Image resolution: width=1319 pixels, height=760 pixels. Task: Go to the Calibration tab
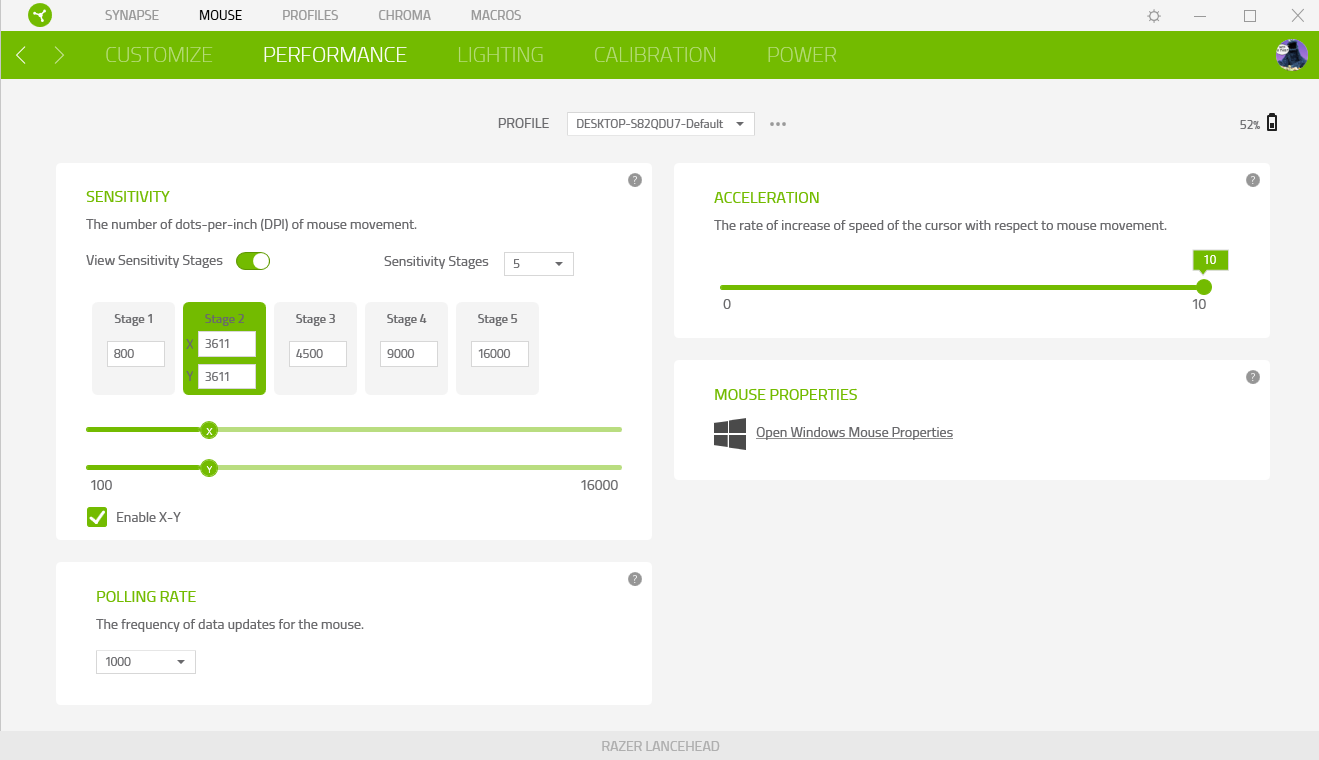click(x=655, y=55)
